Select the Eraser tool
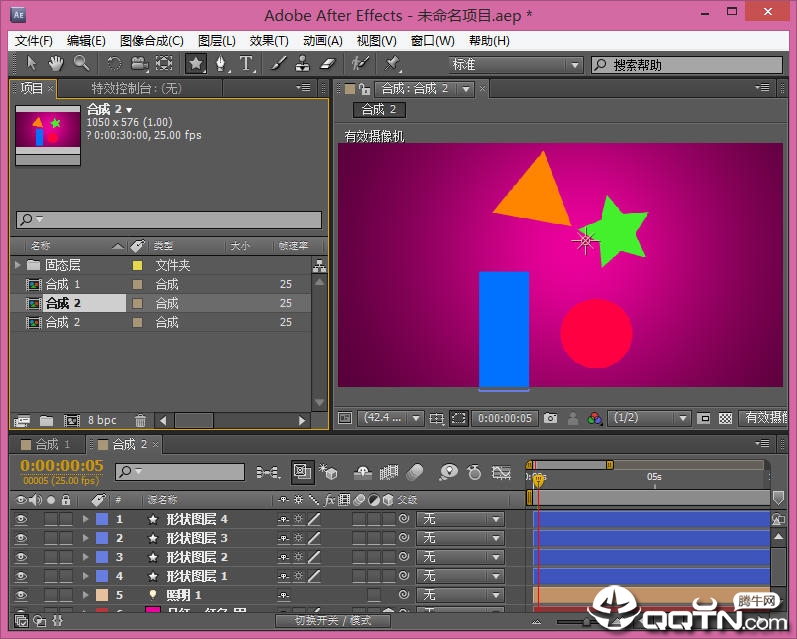 328,64
